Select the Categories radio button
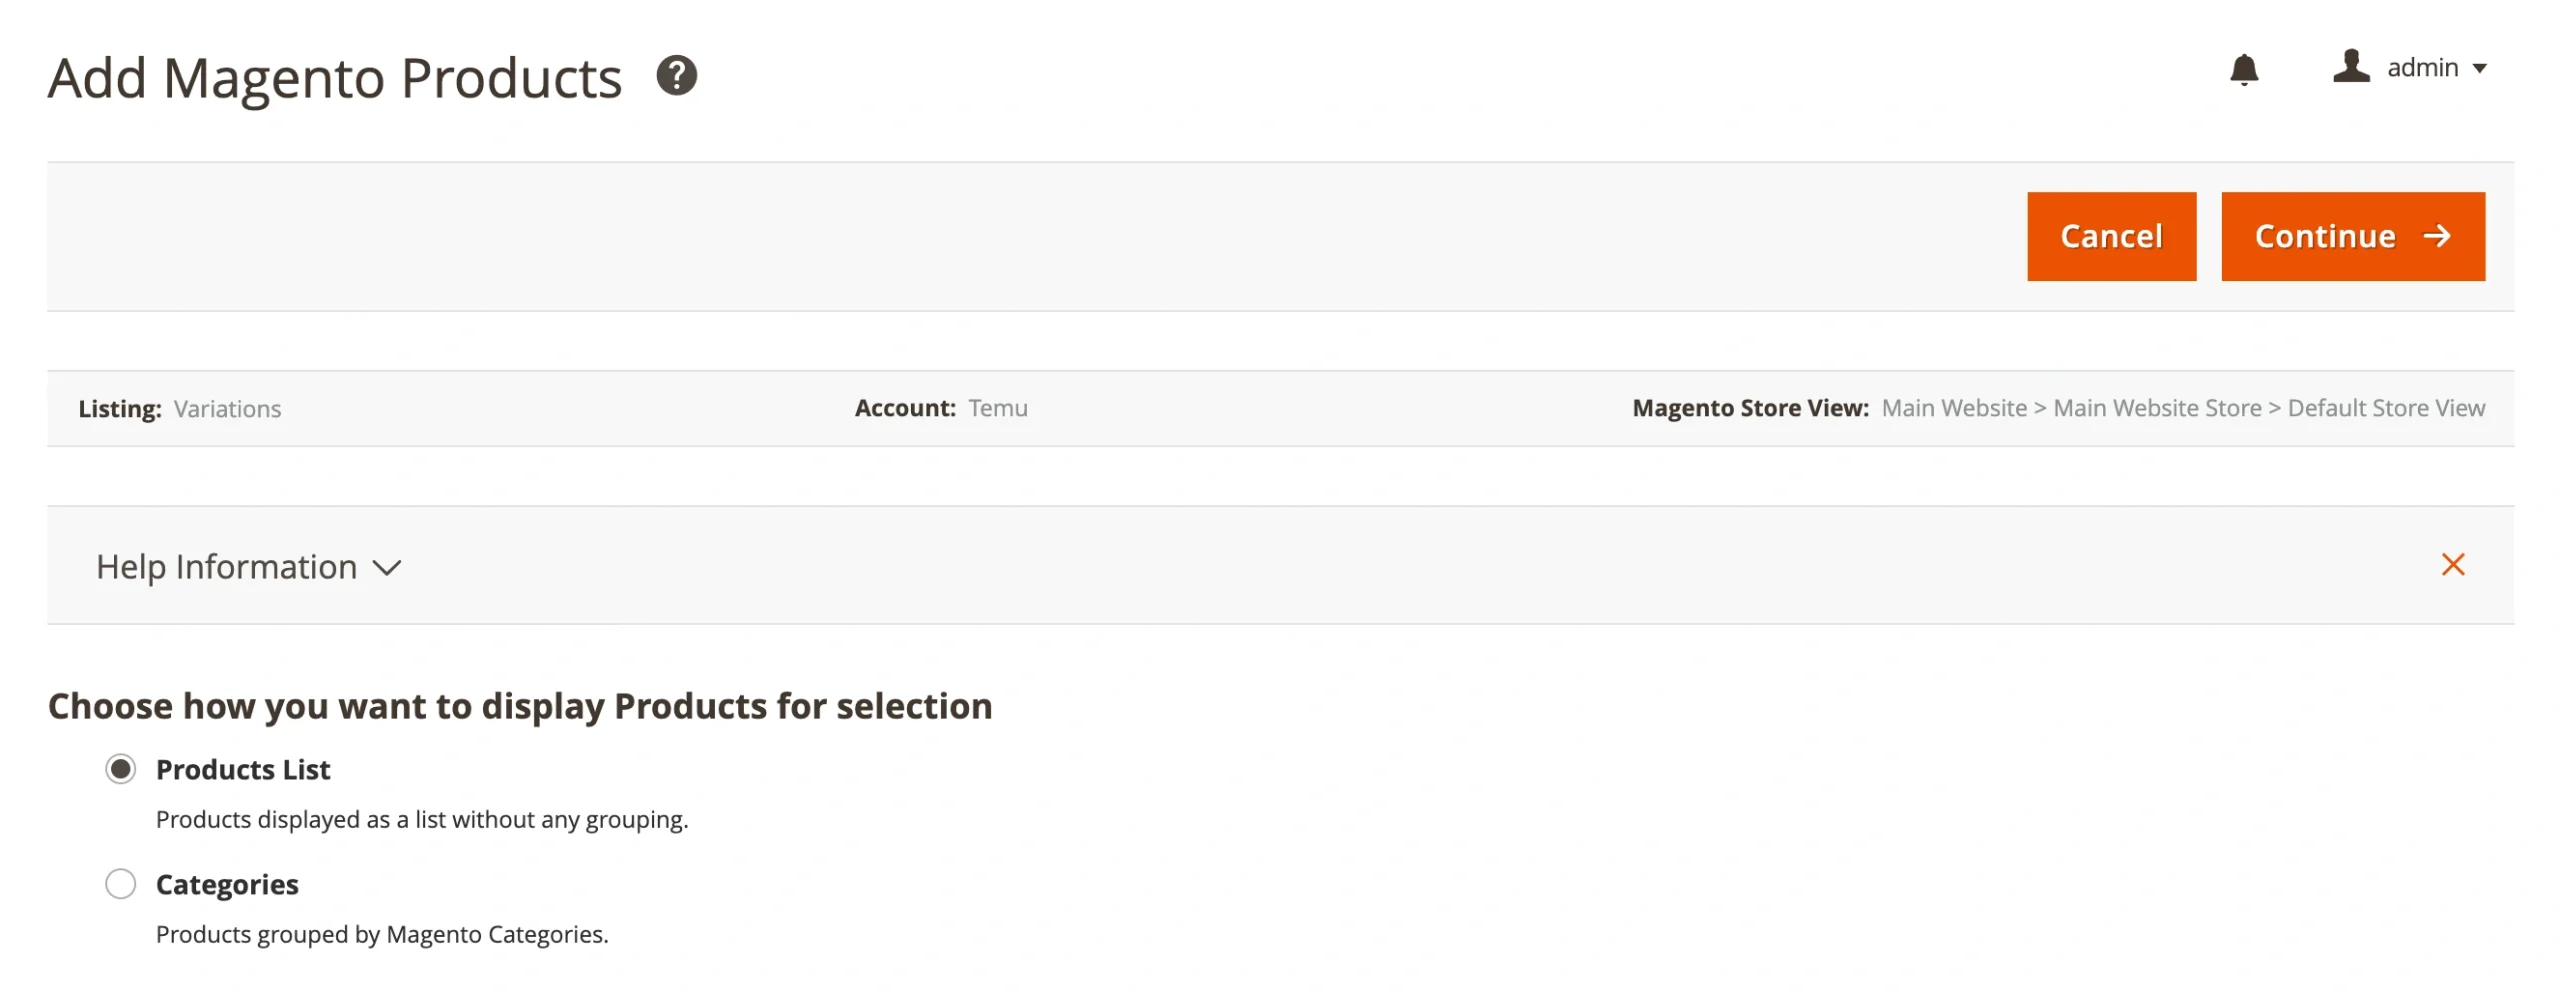The width and height of the screenshot is (2560, 991). point(121,884)
